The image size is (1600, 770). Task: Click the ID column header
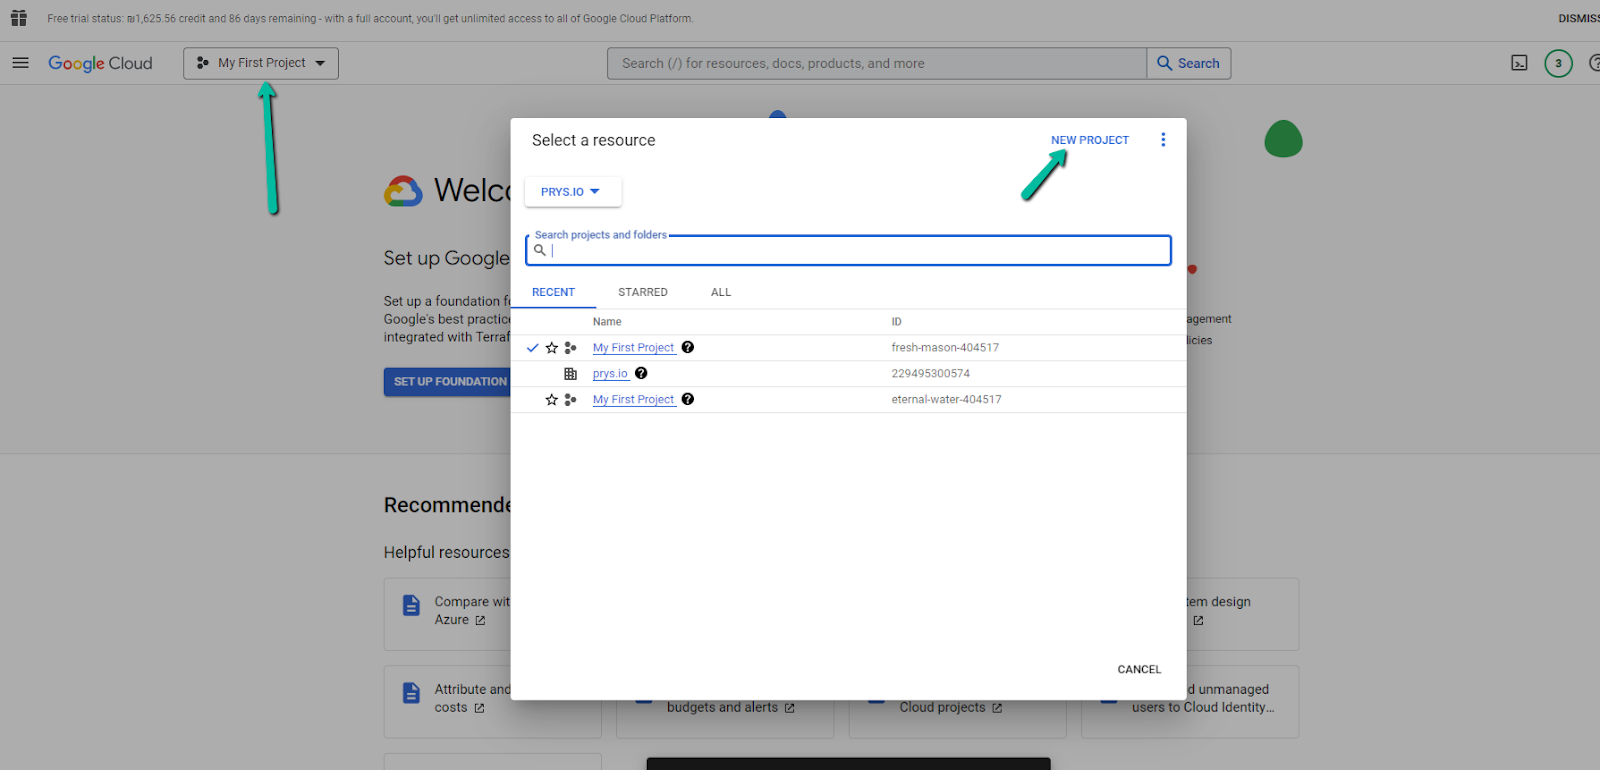897,322
